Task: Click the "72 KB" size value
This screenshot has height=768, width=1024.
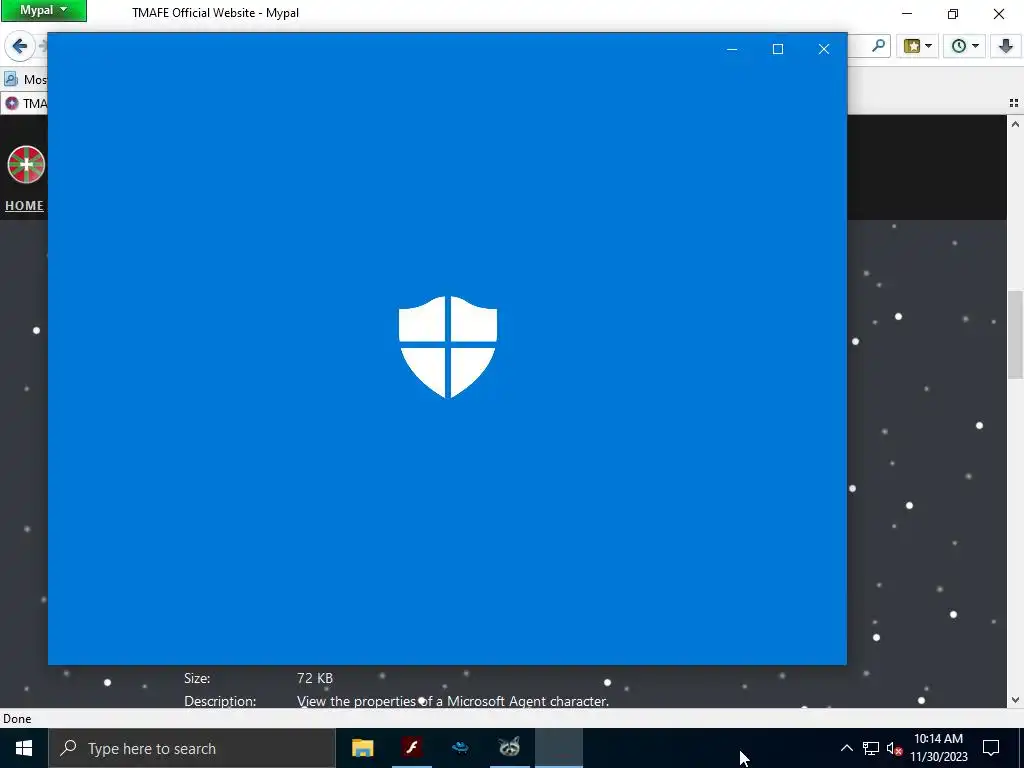Action: tap(315, 678)
